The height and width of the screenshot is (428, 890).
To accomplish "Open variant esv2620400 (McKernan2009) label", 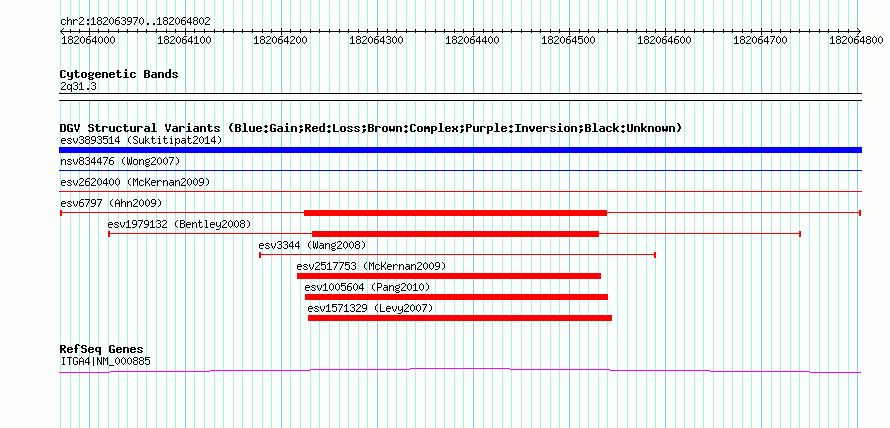I will pos(135,182).
